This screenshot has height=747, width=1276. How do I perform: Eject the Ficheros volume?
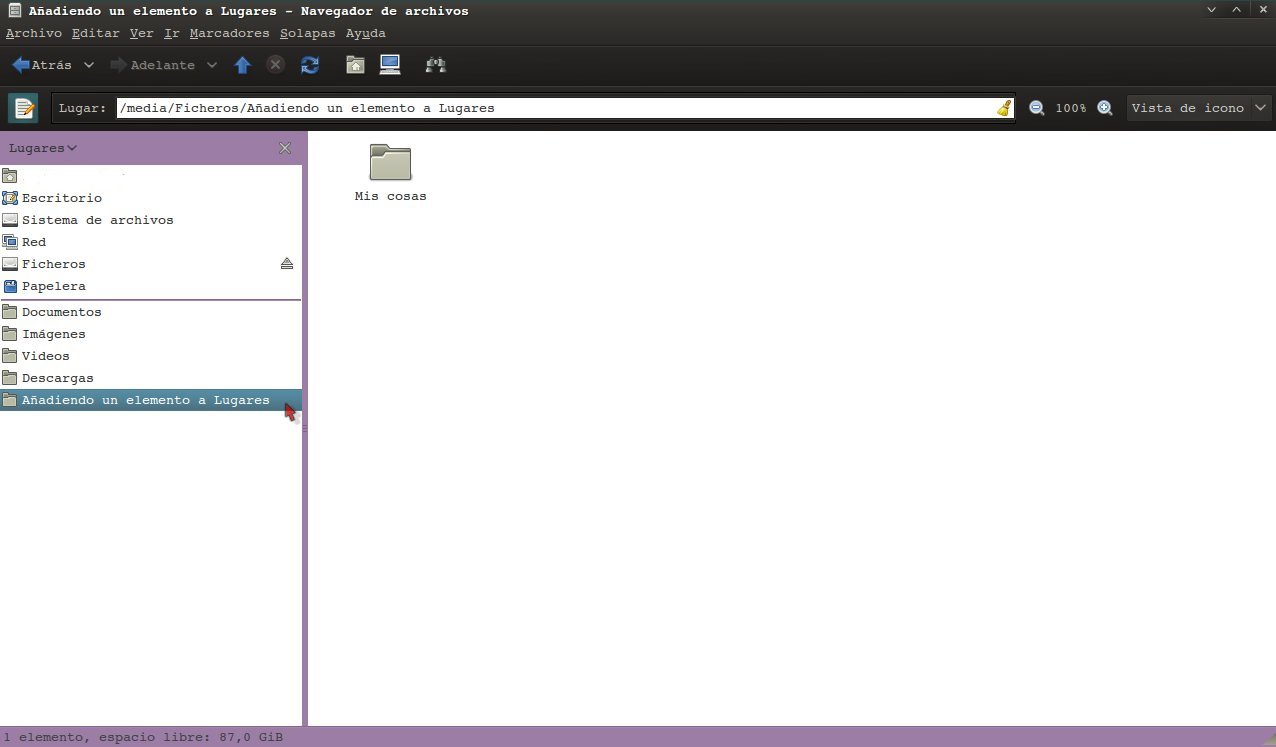[x=287, y=264]
